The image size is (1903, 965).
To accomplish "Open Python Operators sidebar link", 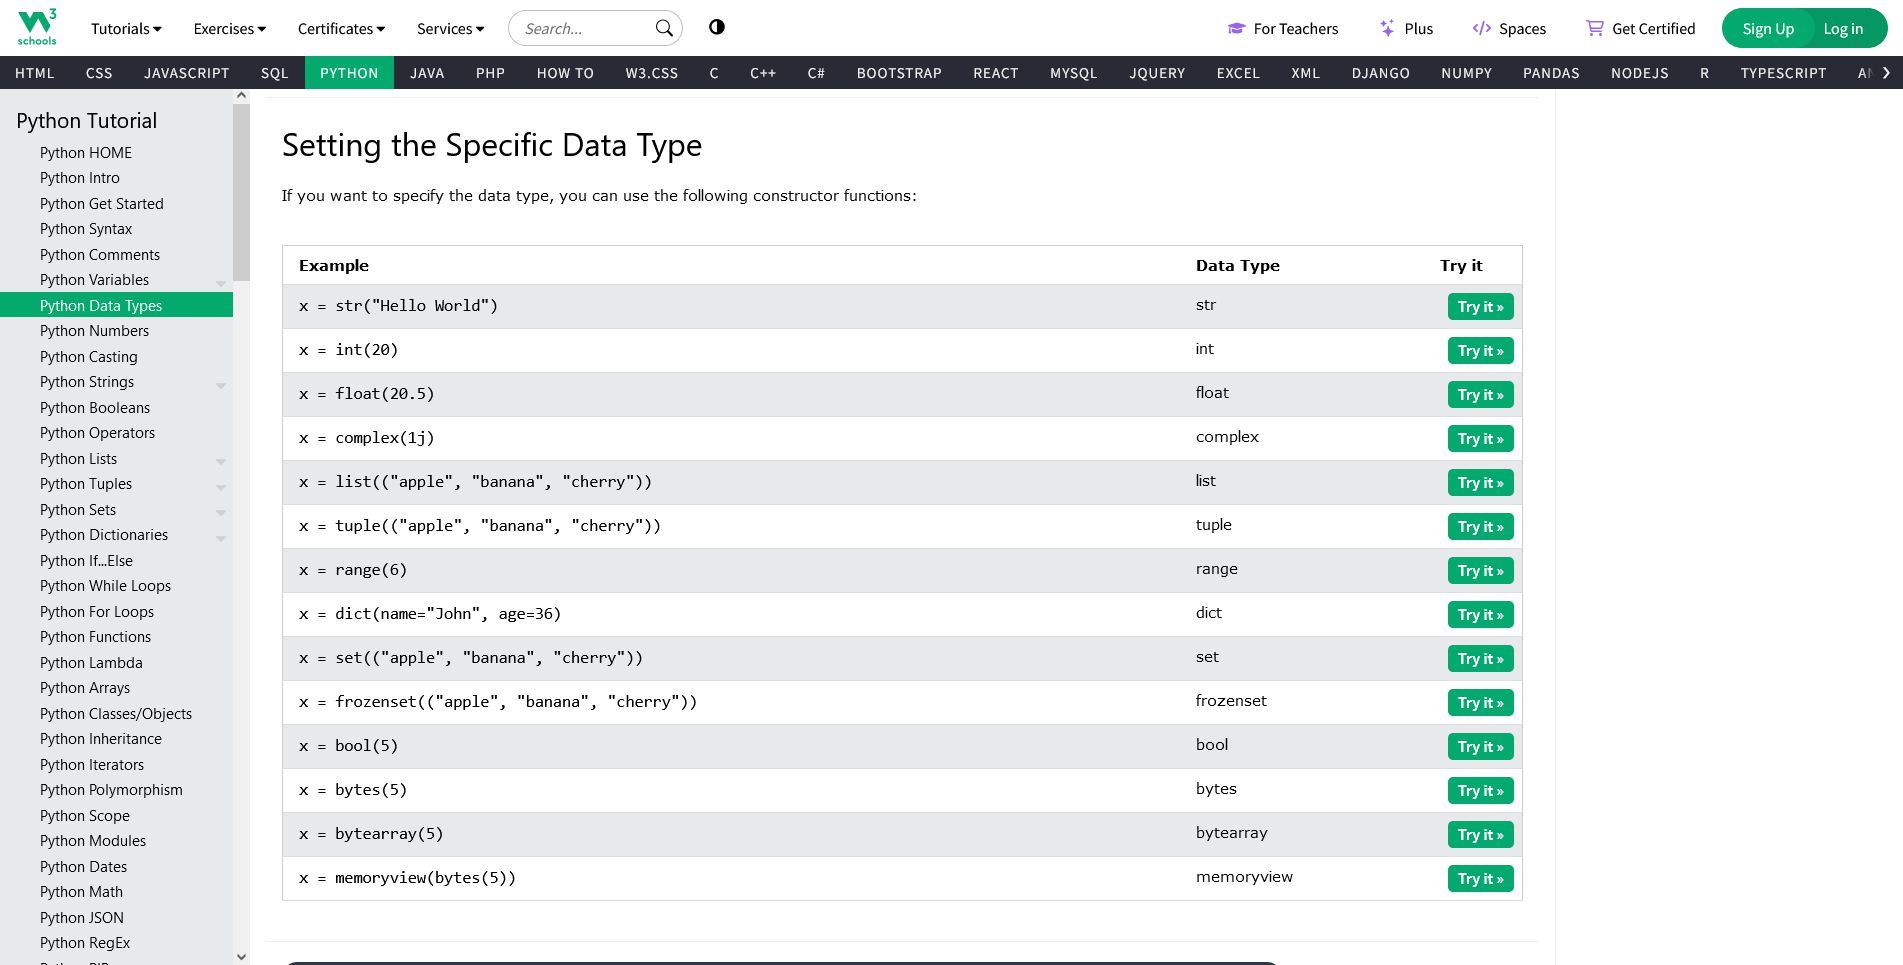I will (x=97, y=433).
